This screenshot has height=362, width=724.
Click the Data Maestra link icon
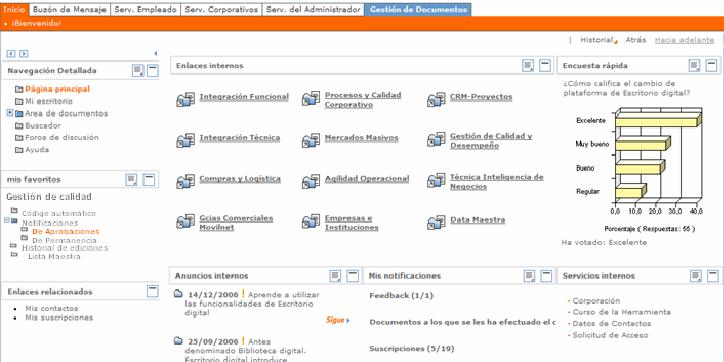436,222
